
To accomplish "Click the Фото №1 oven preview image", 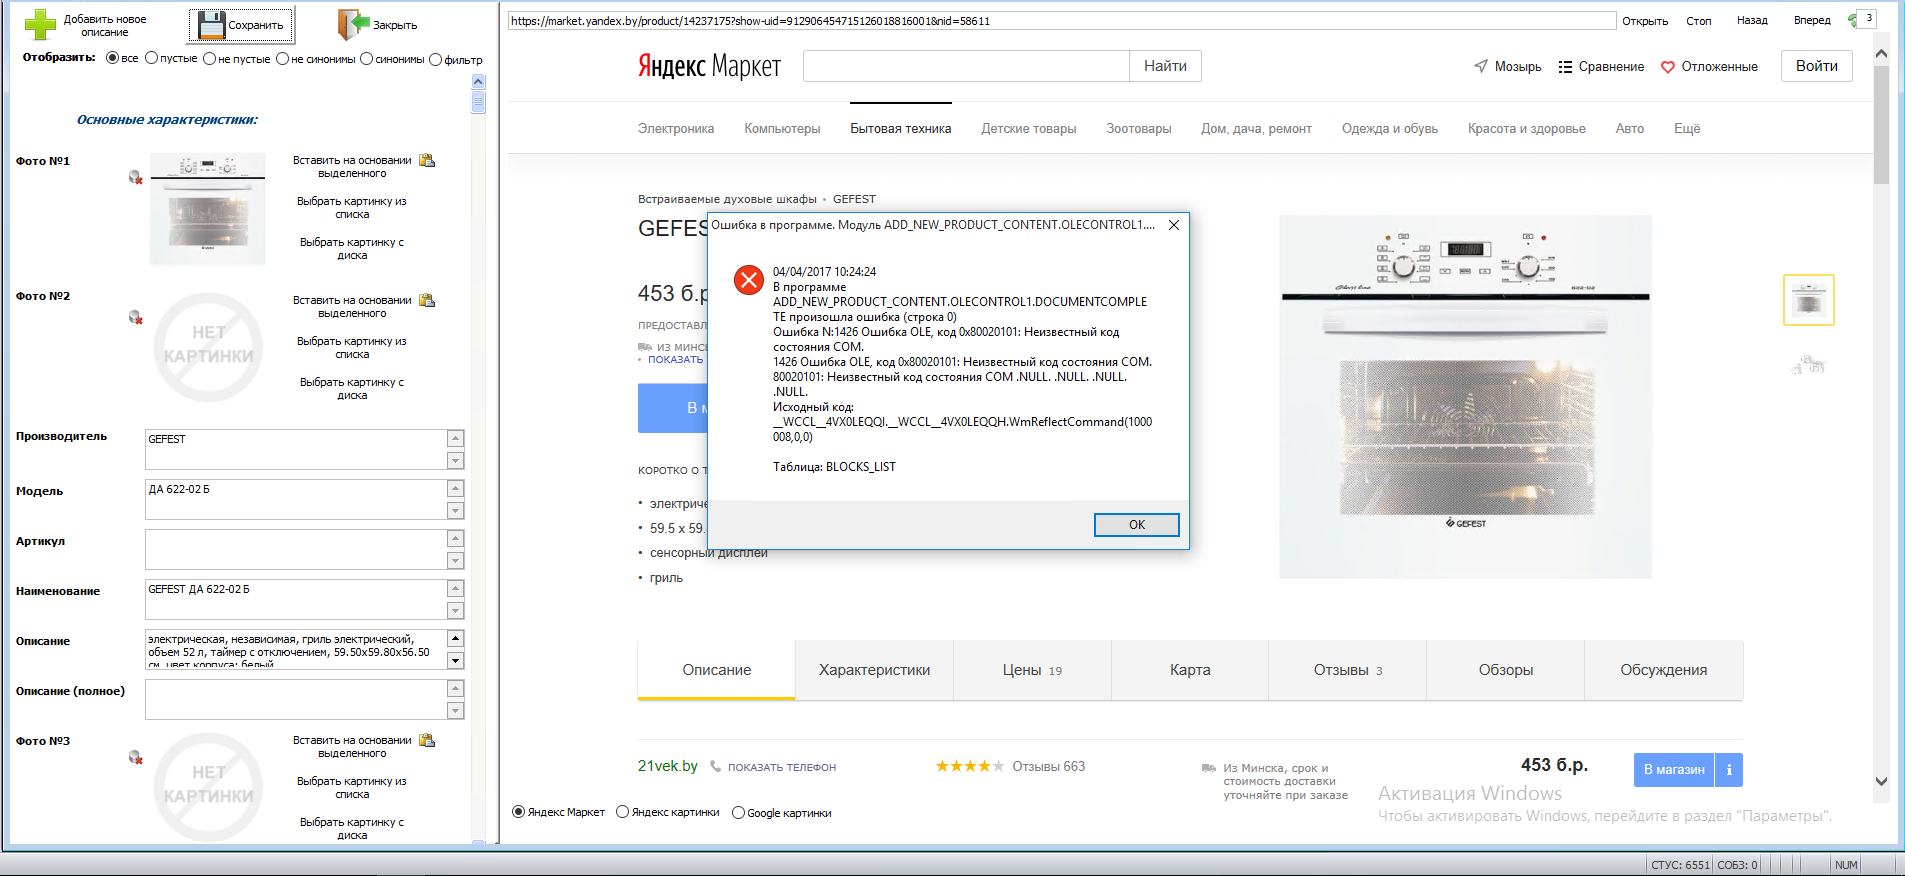I will click(x=208, y=208).
